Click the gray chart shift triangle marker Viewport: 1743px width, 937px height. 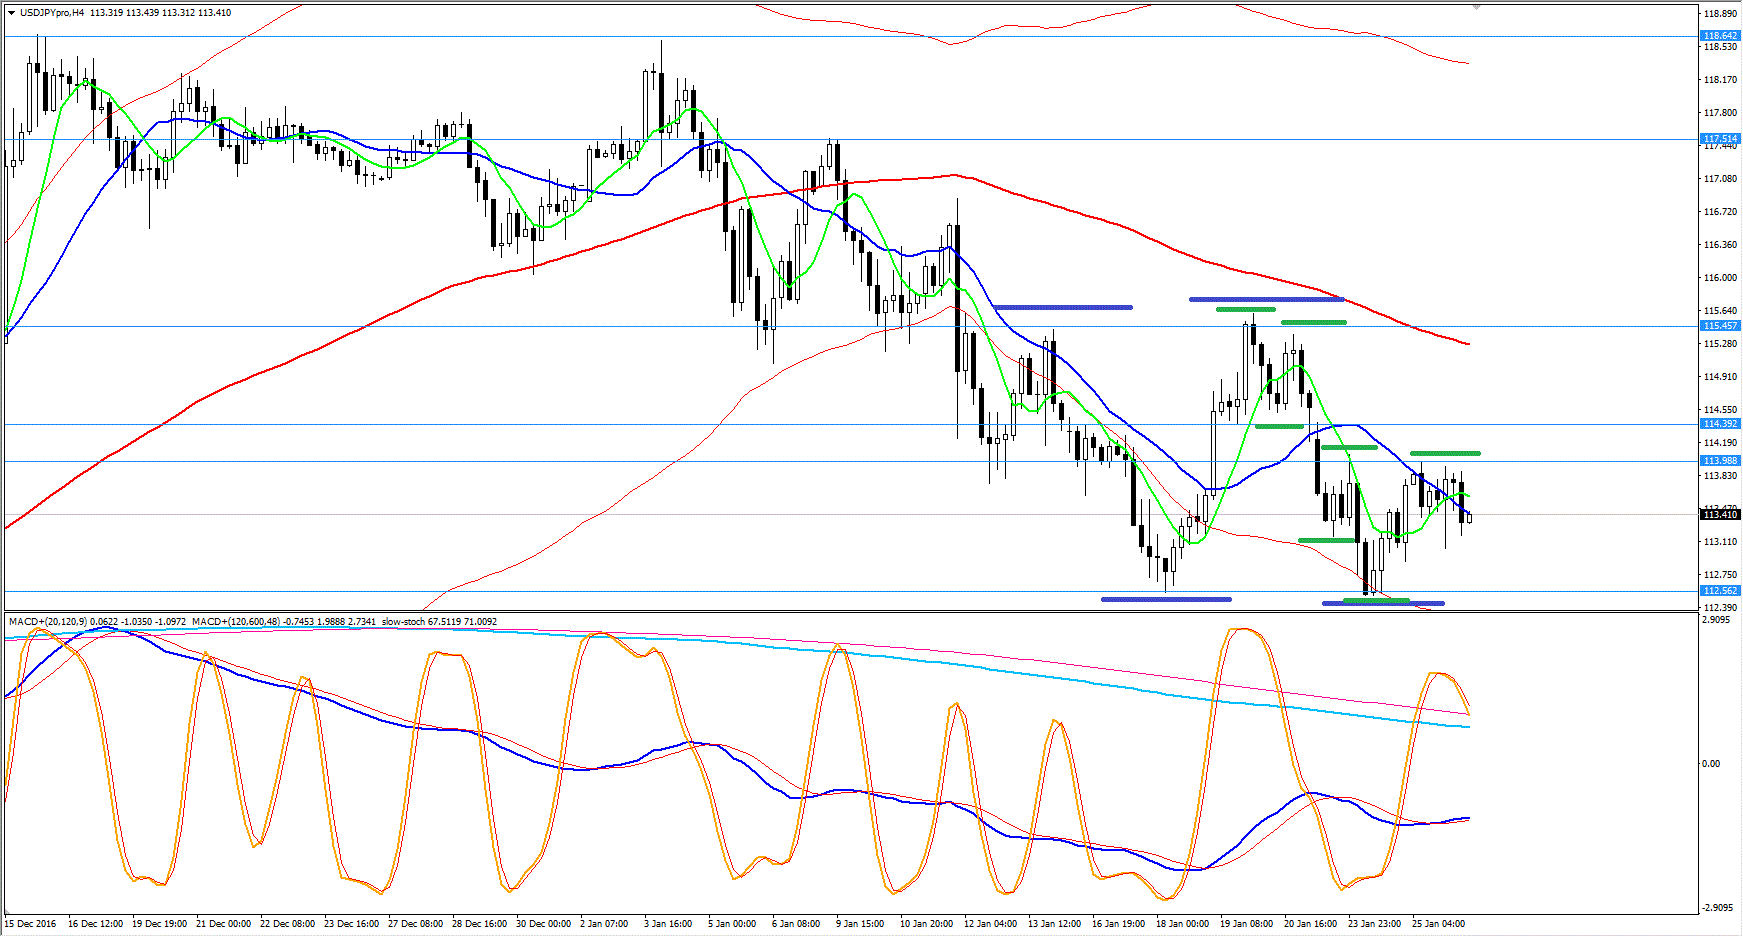(1476, 7)
